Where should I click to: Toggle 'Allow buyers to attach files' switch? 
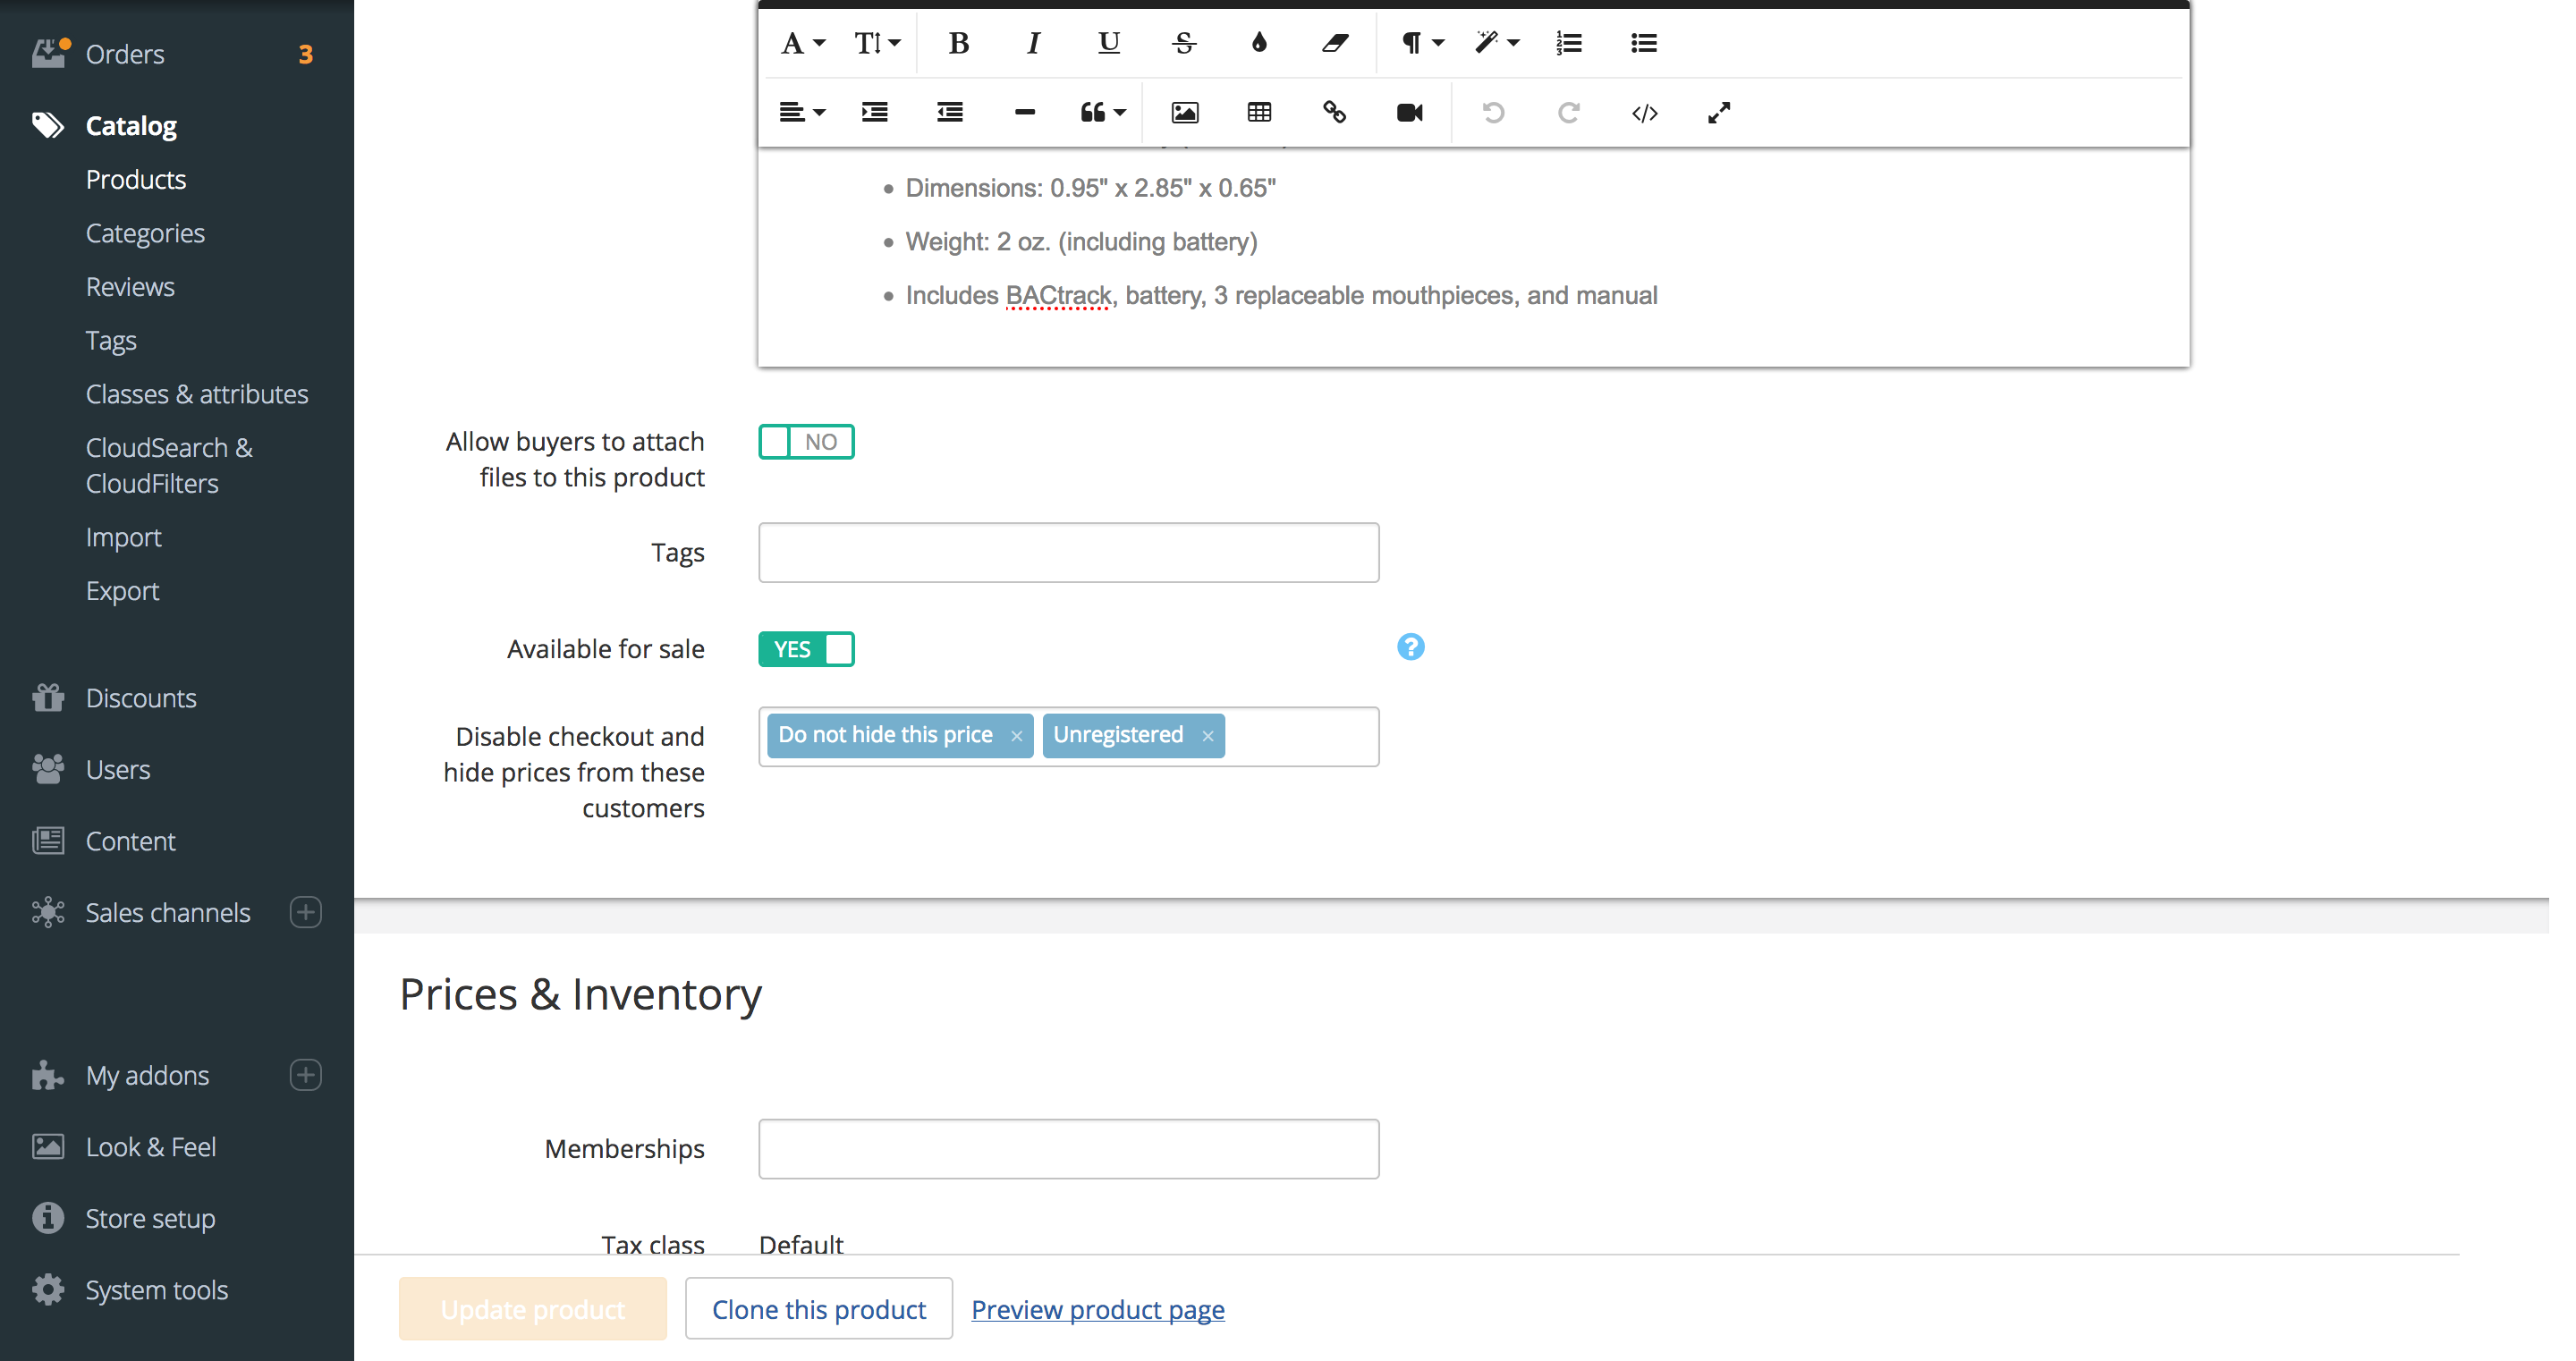(x=806, y=441)
